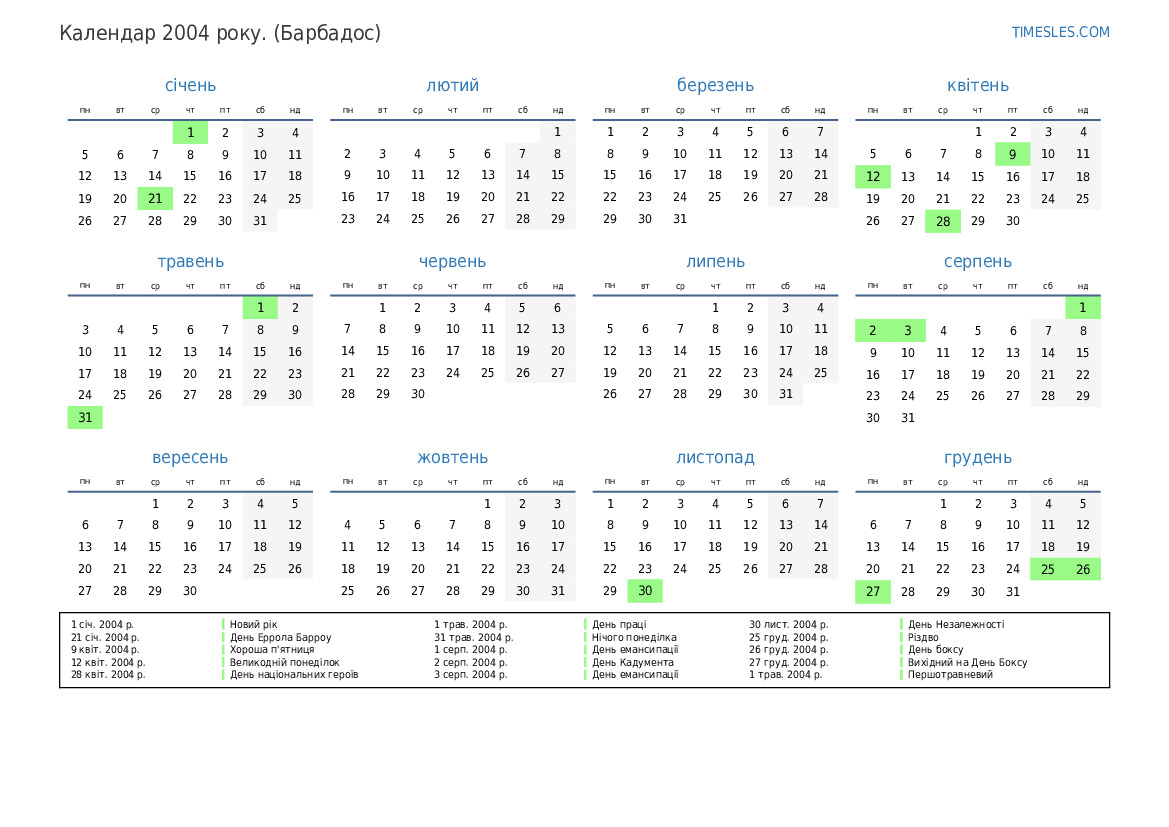
Task: Click August 31 in серпень
Action: 908,418
